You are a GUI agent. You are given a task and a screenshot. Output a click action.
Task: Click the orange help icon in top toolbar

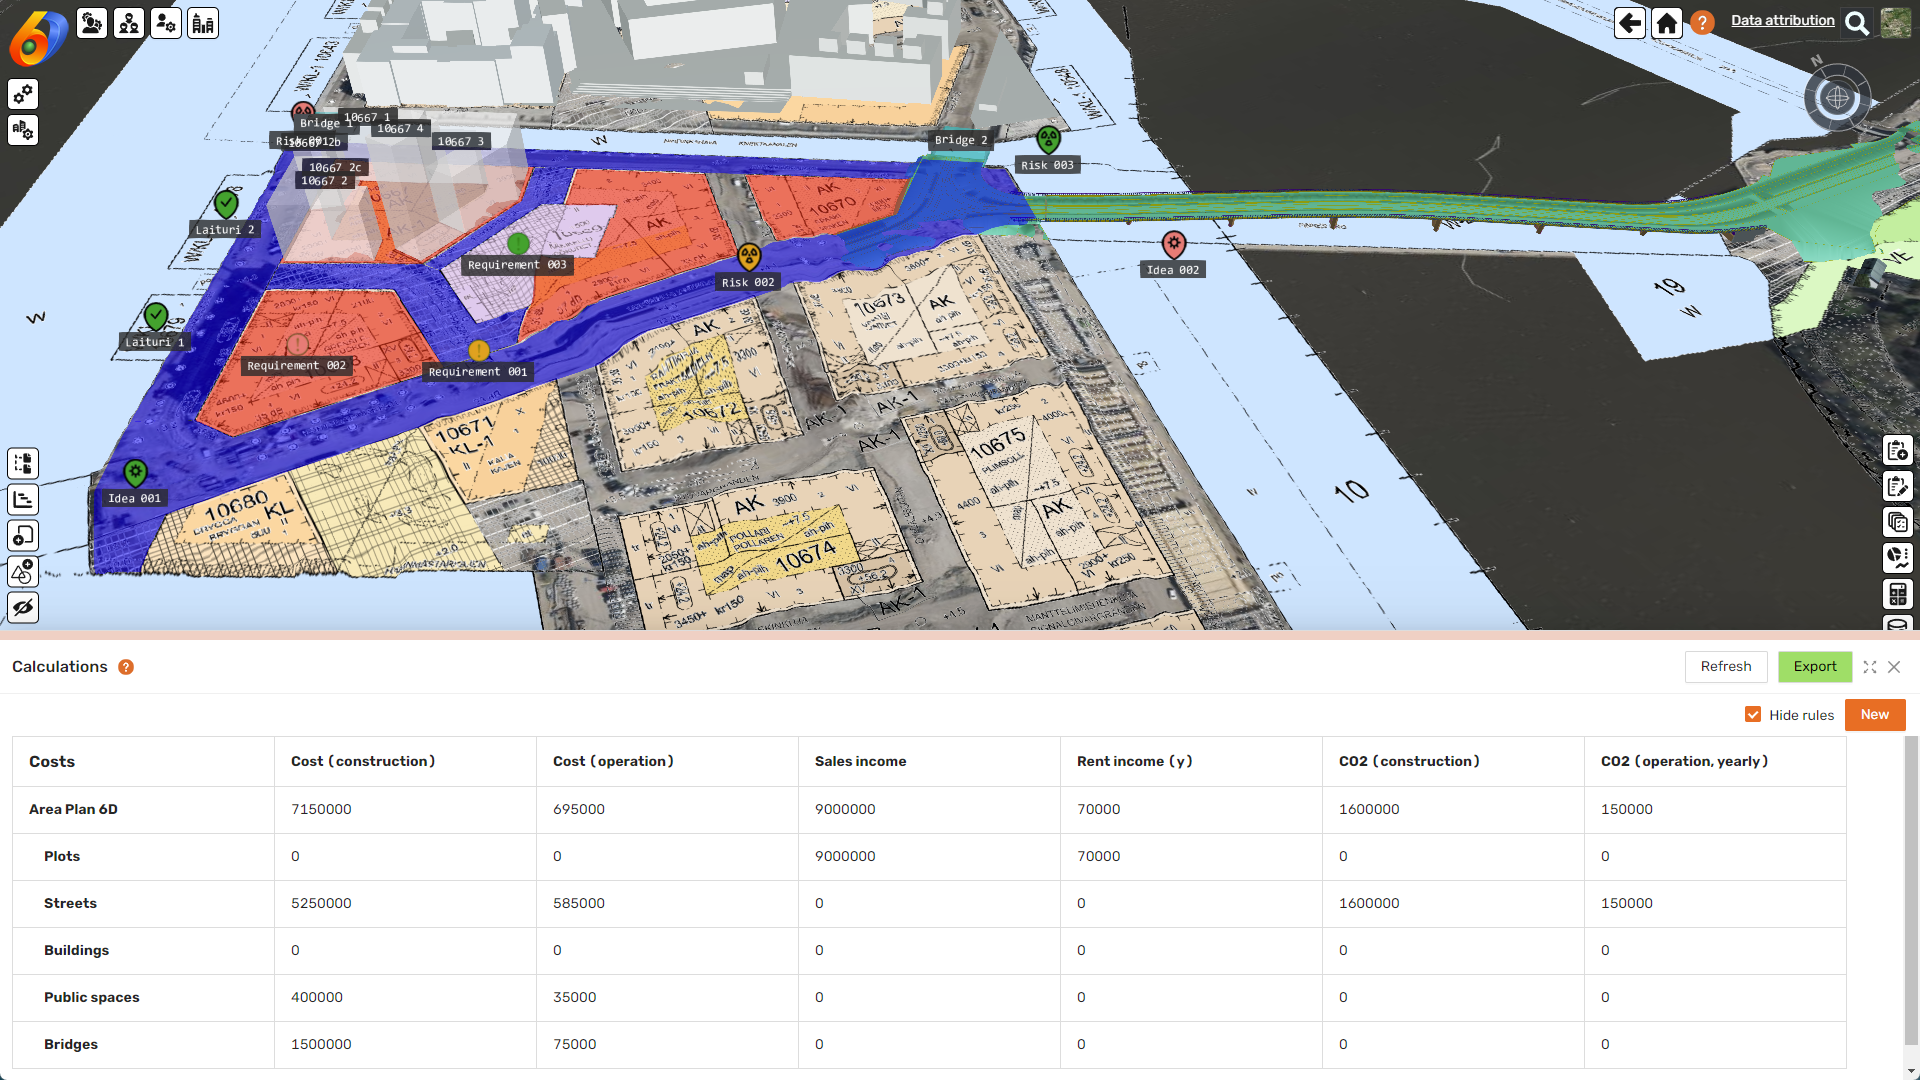(x=1702, y=23)
